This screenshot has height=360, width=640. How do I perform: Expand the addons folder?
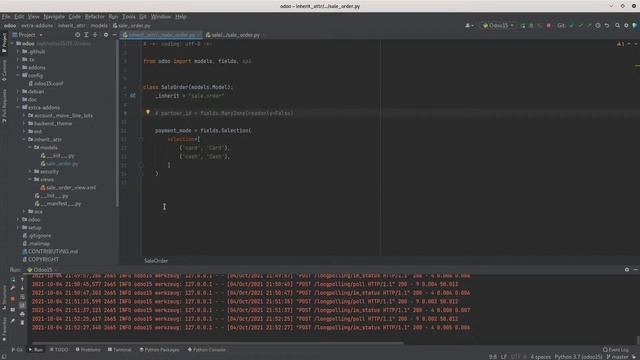click(18, 68)
